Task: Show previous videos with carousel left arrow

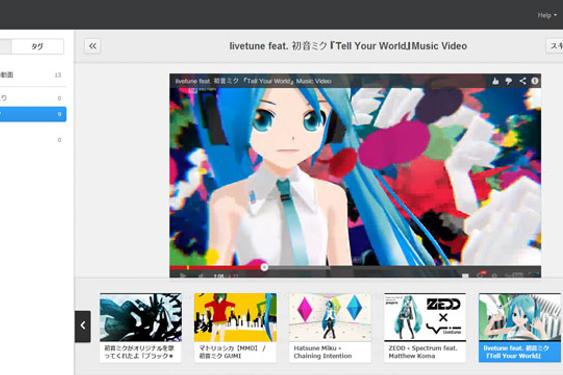Action: pos(83,326)
